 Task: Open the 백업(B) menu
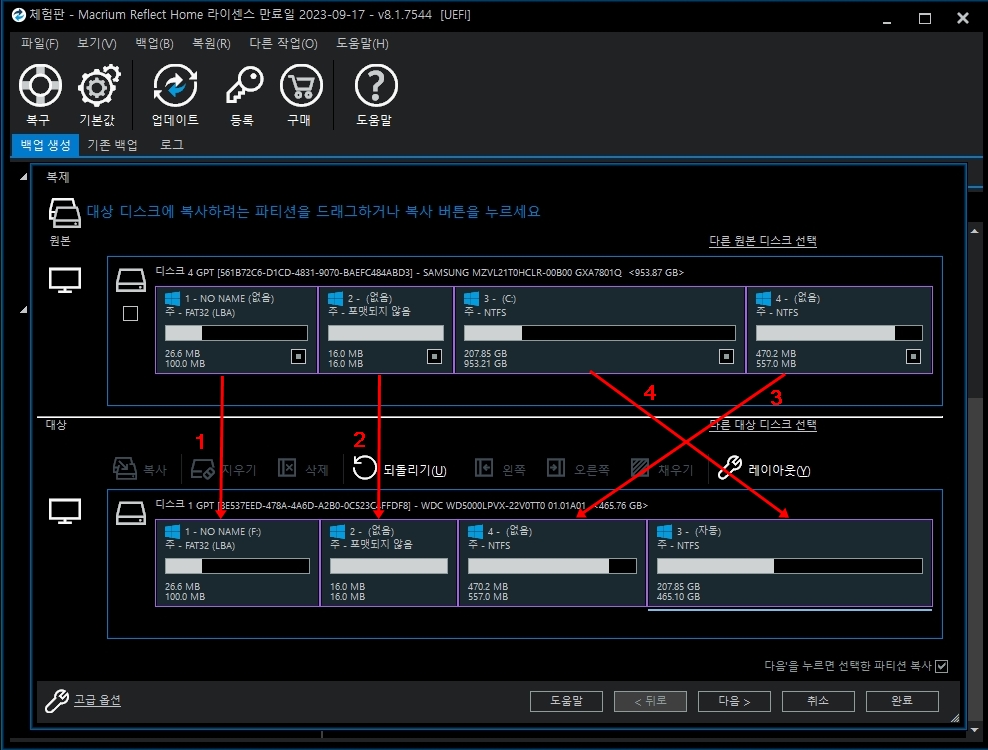(154, 43)
